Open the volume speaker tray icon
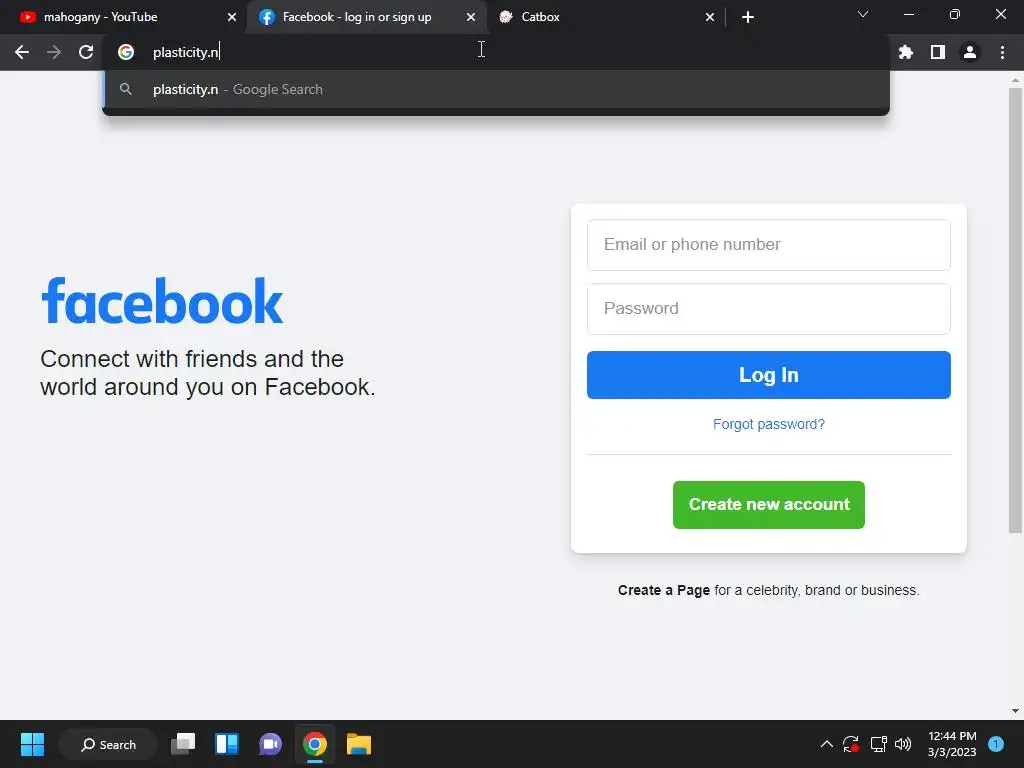The image size is (1024, 768). tap(903, 744)
